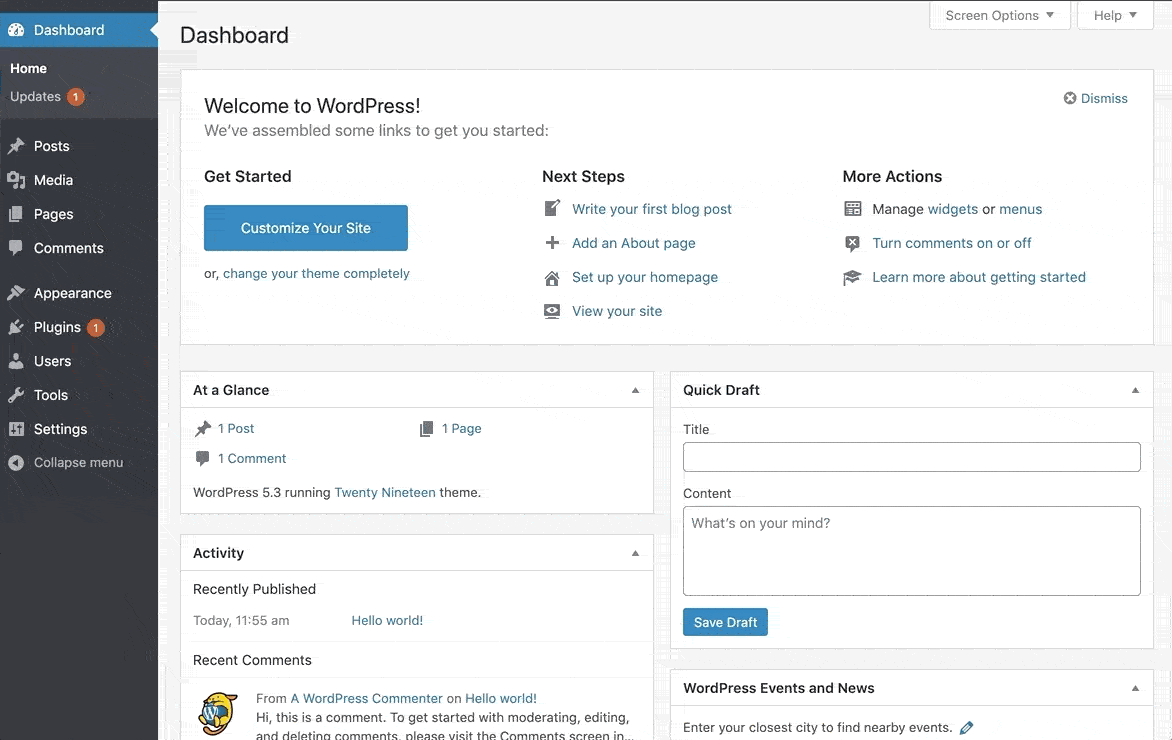Click the Write your first blog post link
This screenshot has height=740, width=1172.
652,209
